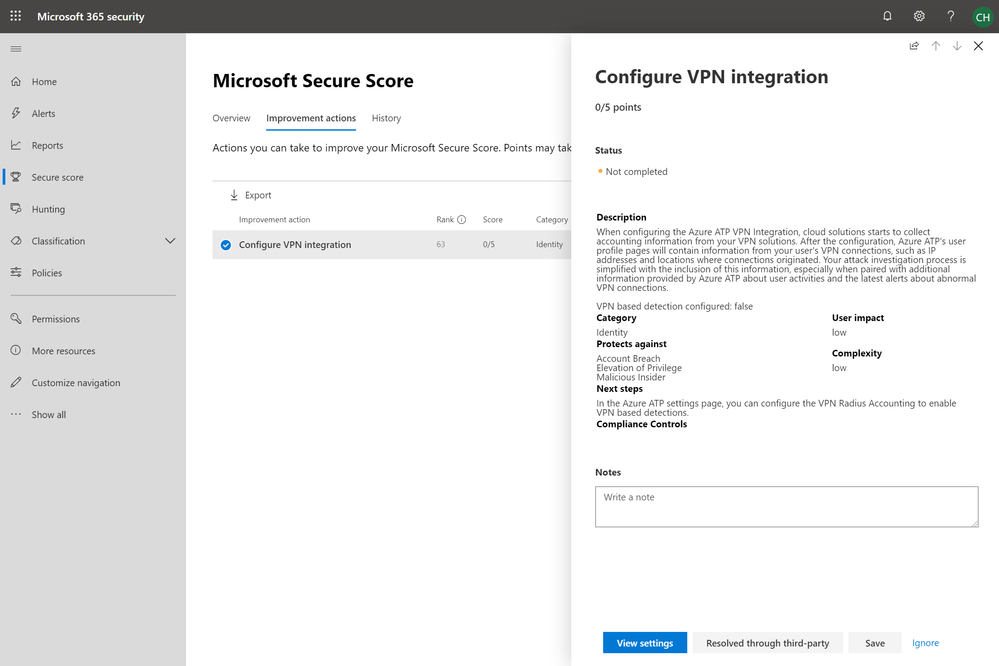Open the settings gear icon
The image size is (999, 666).
[x=919, y=16]
